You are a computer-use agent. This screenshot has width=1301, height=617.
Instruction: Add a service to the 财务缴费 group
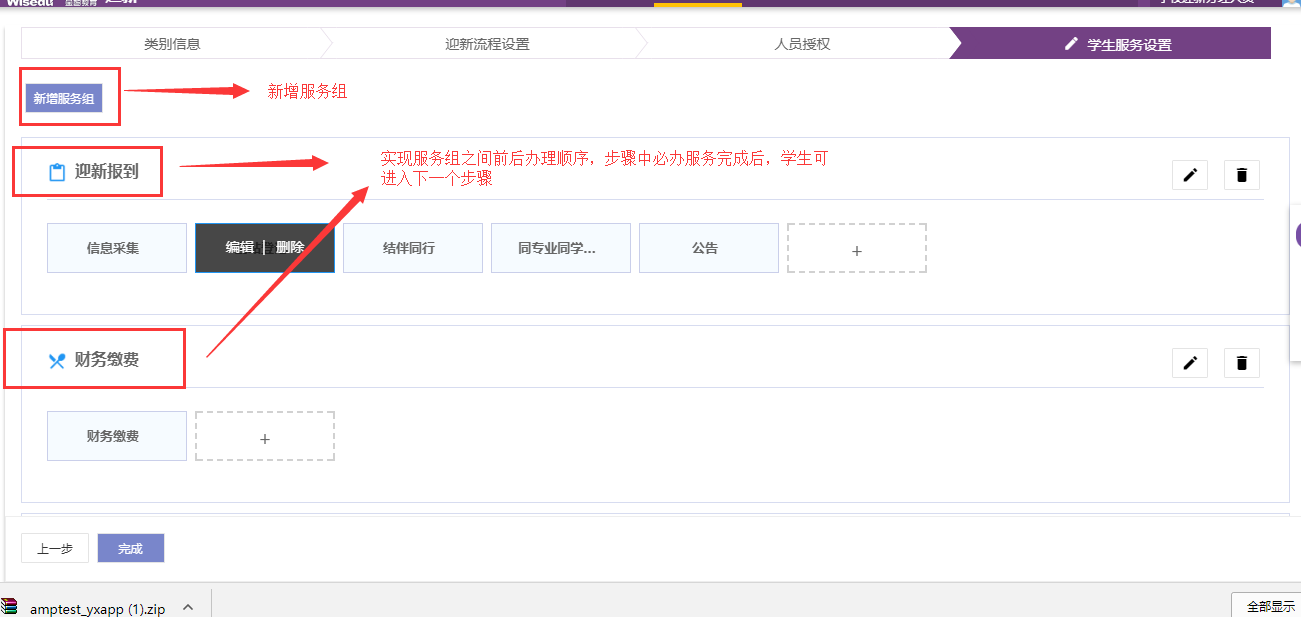[x=265, y=436]
